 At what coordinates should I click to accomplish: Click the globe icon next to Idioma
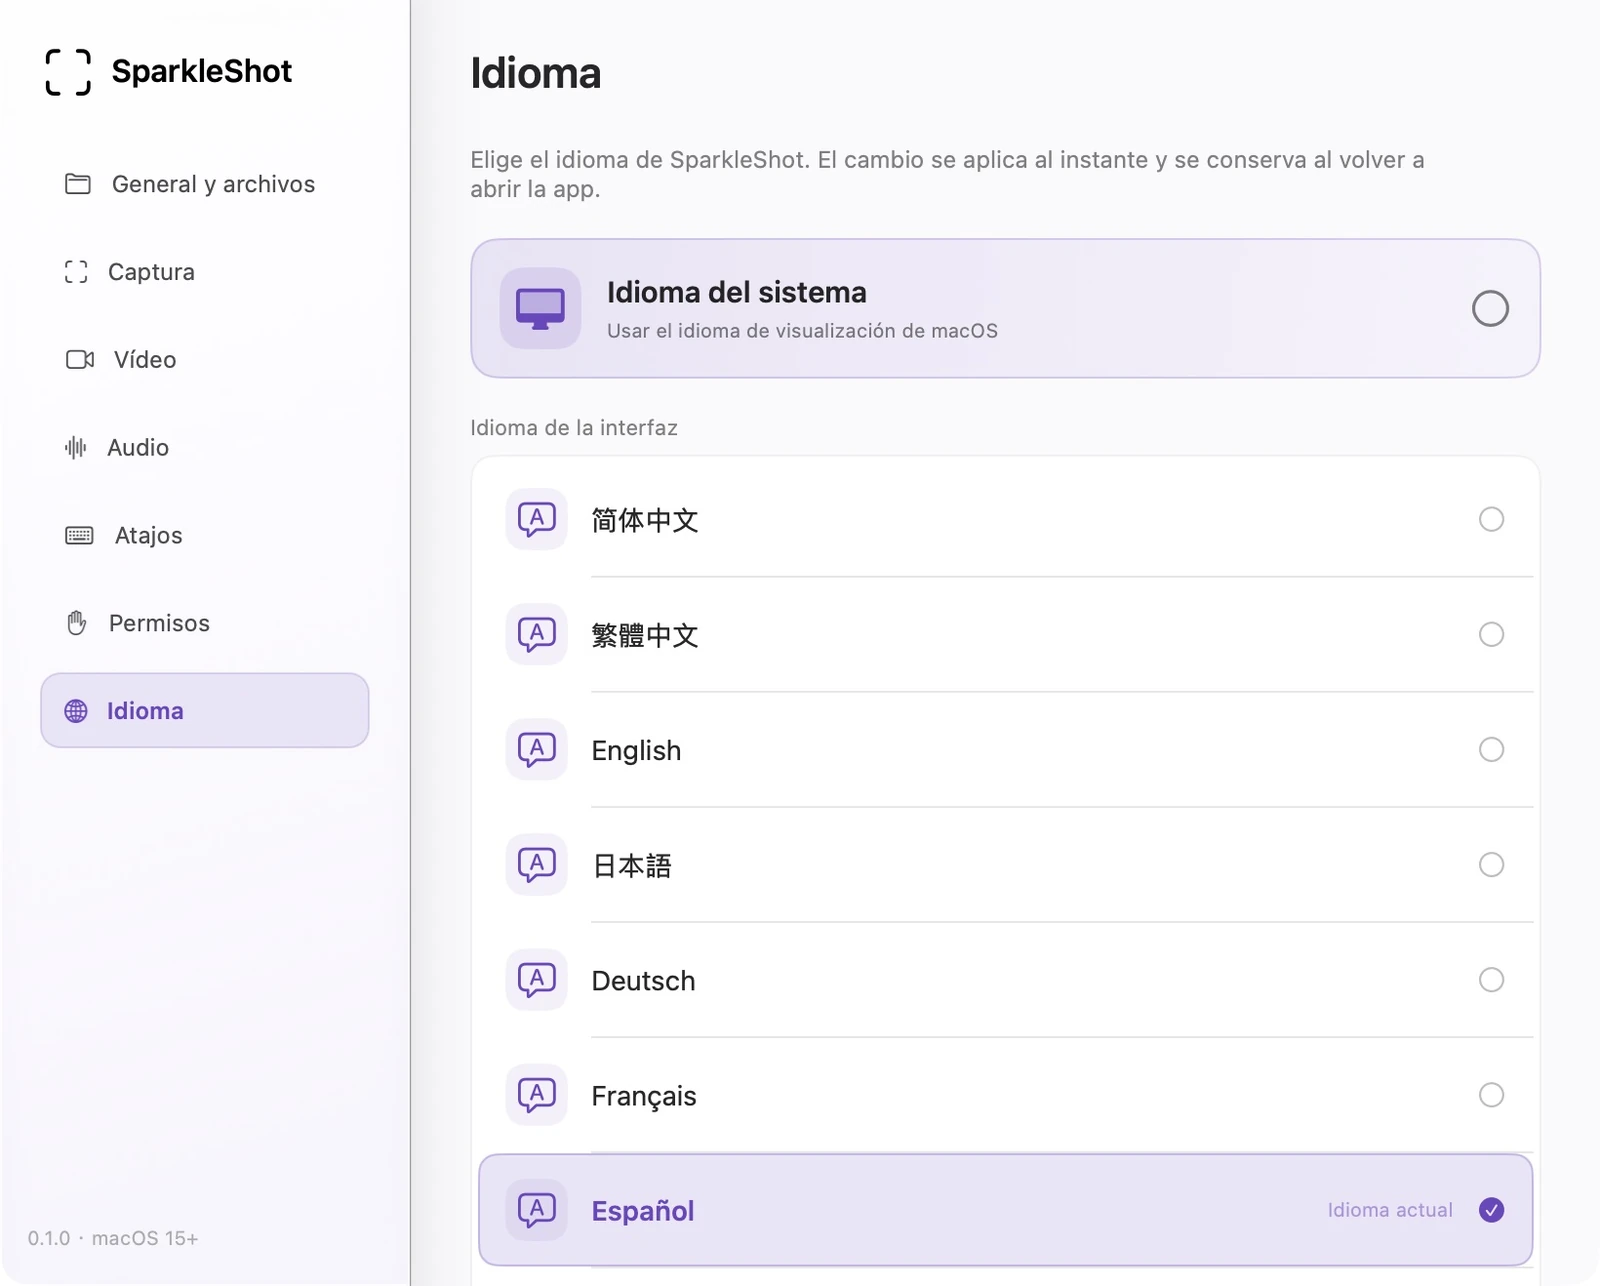[76, 711]
